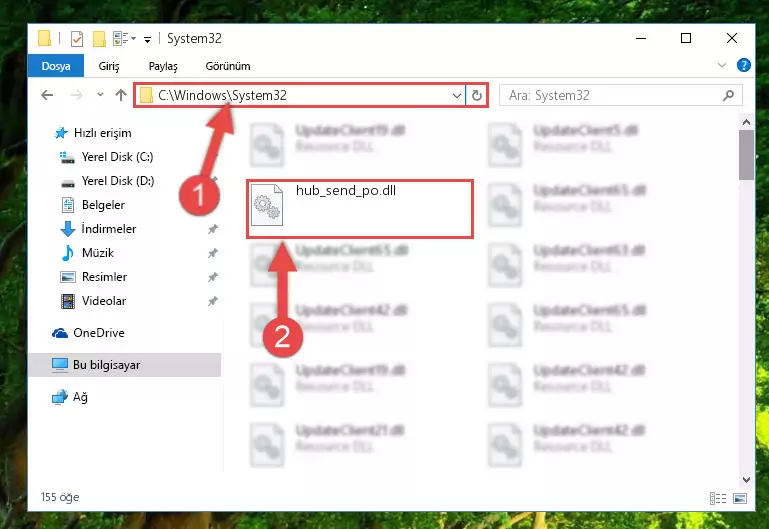769x529 pixels.
Task: Select the hub_send_po.dll file name
Action: click(x=346, y=190)
